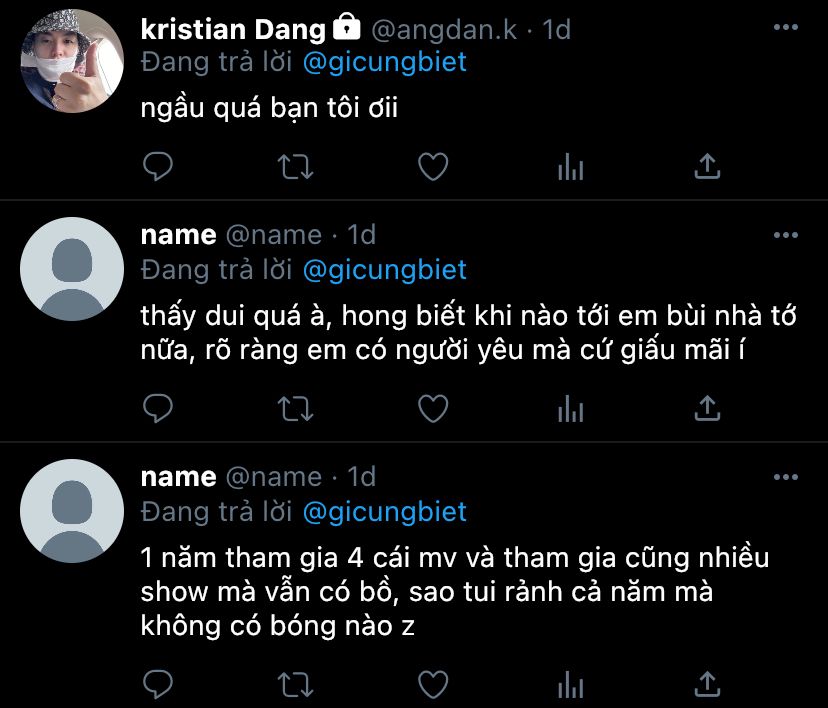Click @gicungbiet mention in the second tweet
Screen dimensions: 828x708
coord(384,269)
